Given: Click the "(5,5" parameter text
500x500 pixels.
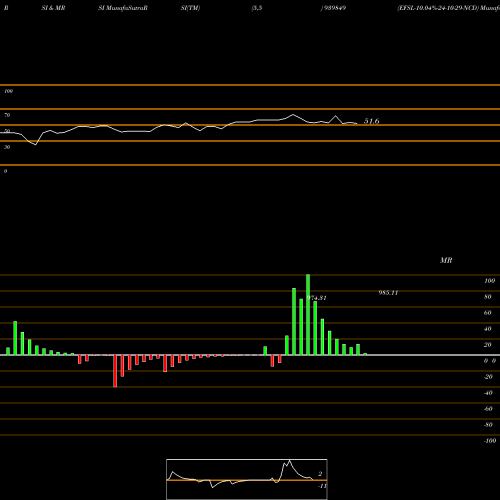Looking at the screenshot, I should [257, 8].
